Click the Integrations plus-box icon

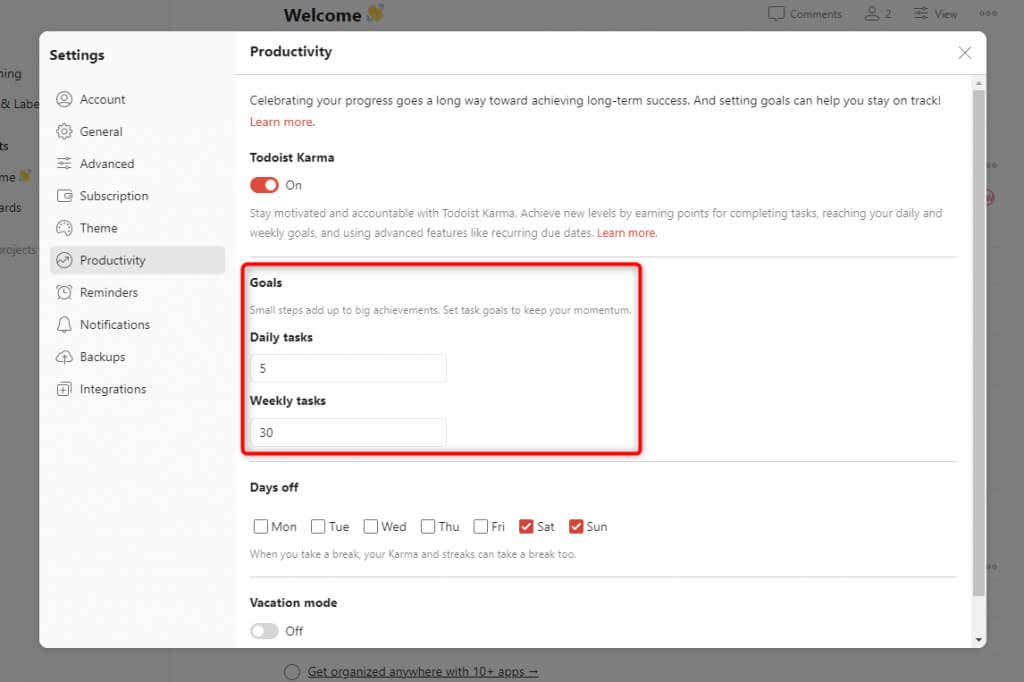click(64, 389)
